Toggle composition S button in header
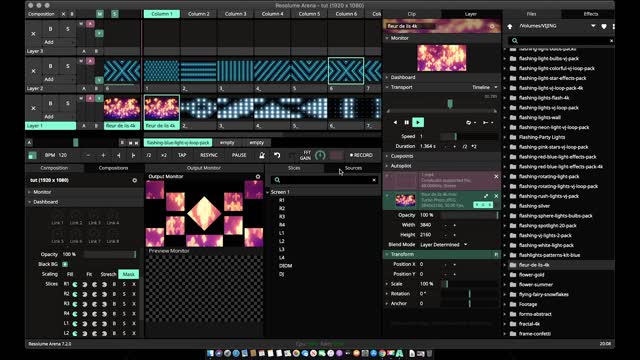This screenshot has width=640, height=360. click(x=115, y=14)
